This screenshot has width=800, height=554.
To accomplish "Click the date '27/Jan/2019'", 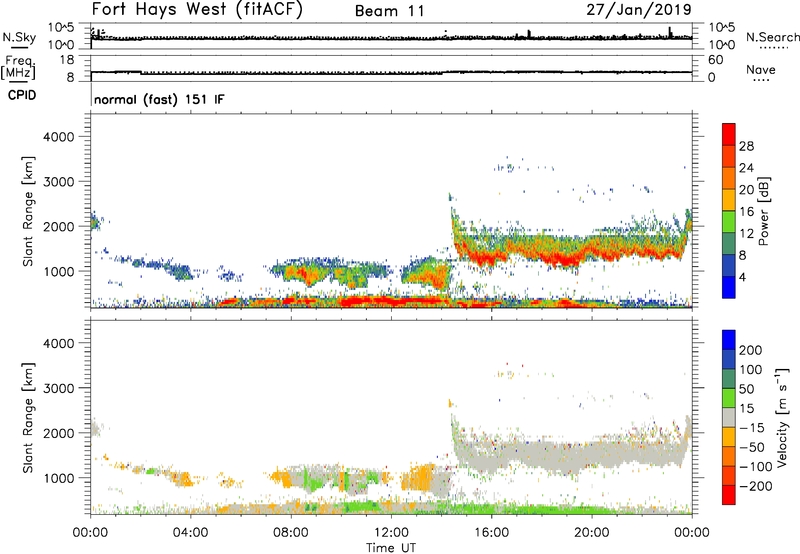I will [x=639, y=10].
